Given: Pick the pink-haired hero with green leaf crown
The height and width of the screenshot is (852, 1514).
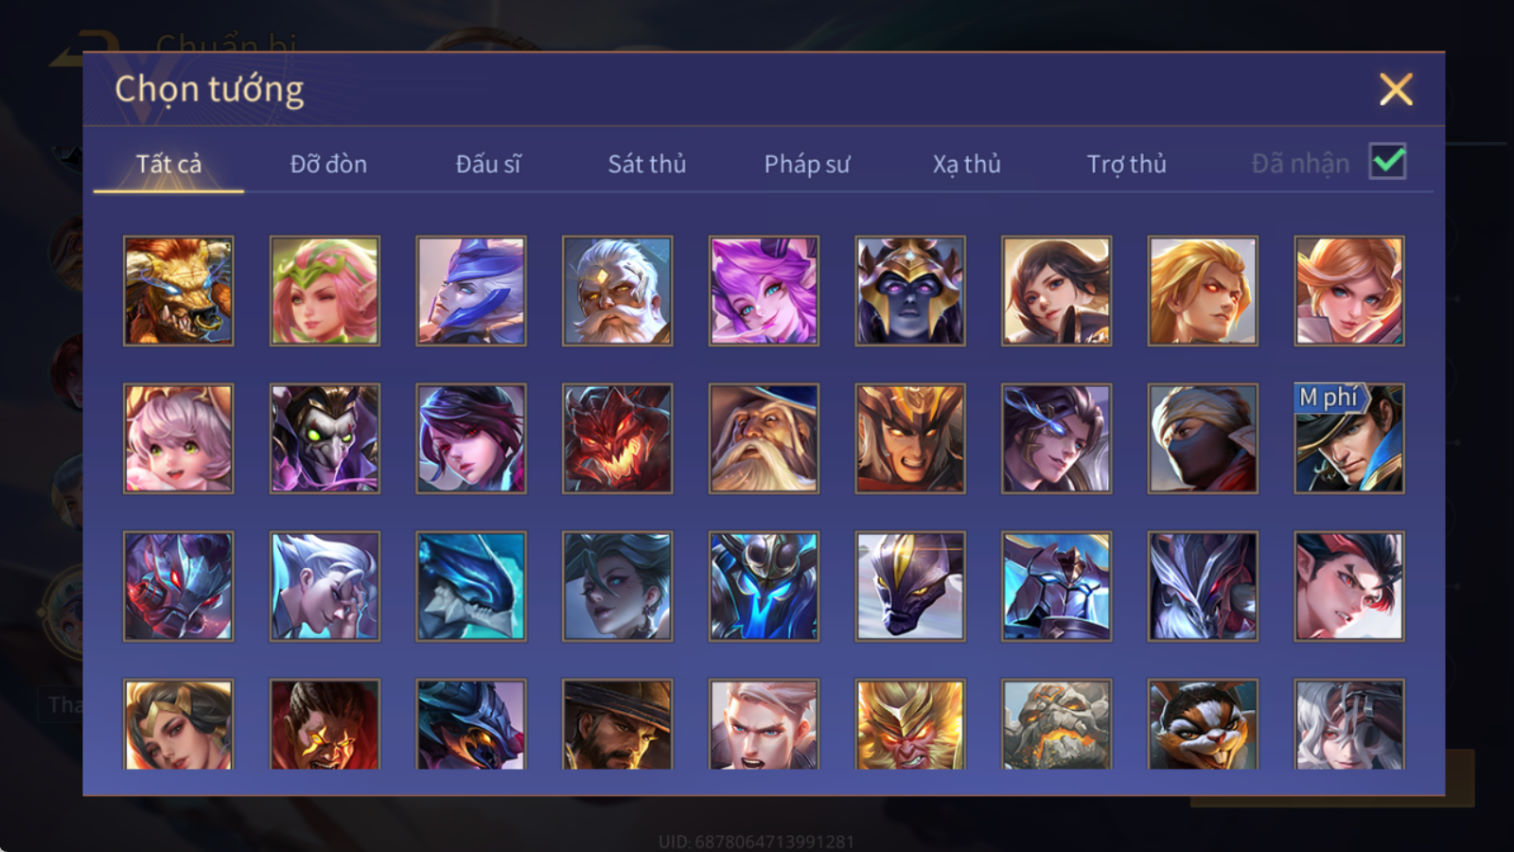Looking at the screenshot, I should (325, 291).
